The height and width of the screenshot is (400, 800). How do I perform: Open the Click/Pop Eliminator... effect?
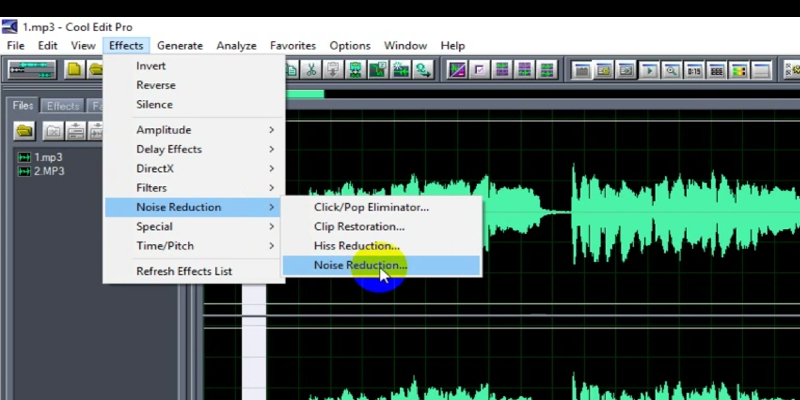click(x=371, y=207)
